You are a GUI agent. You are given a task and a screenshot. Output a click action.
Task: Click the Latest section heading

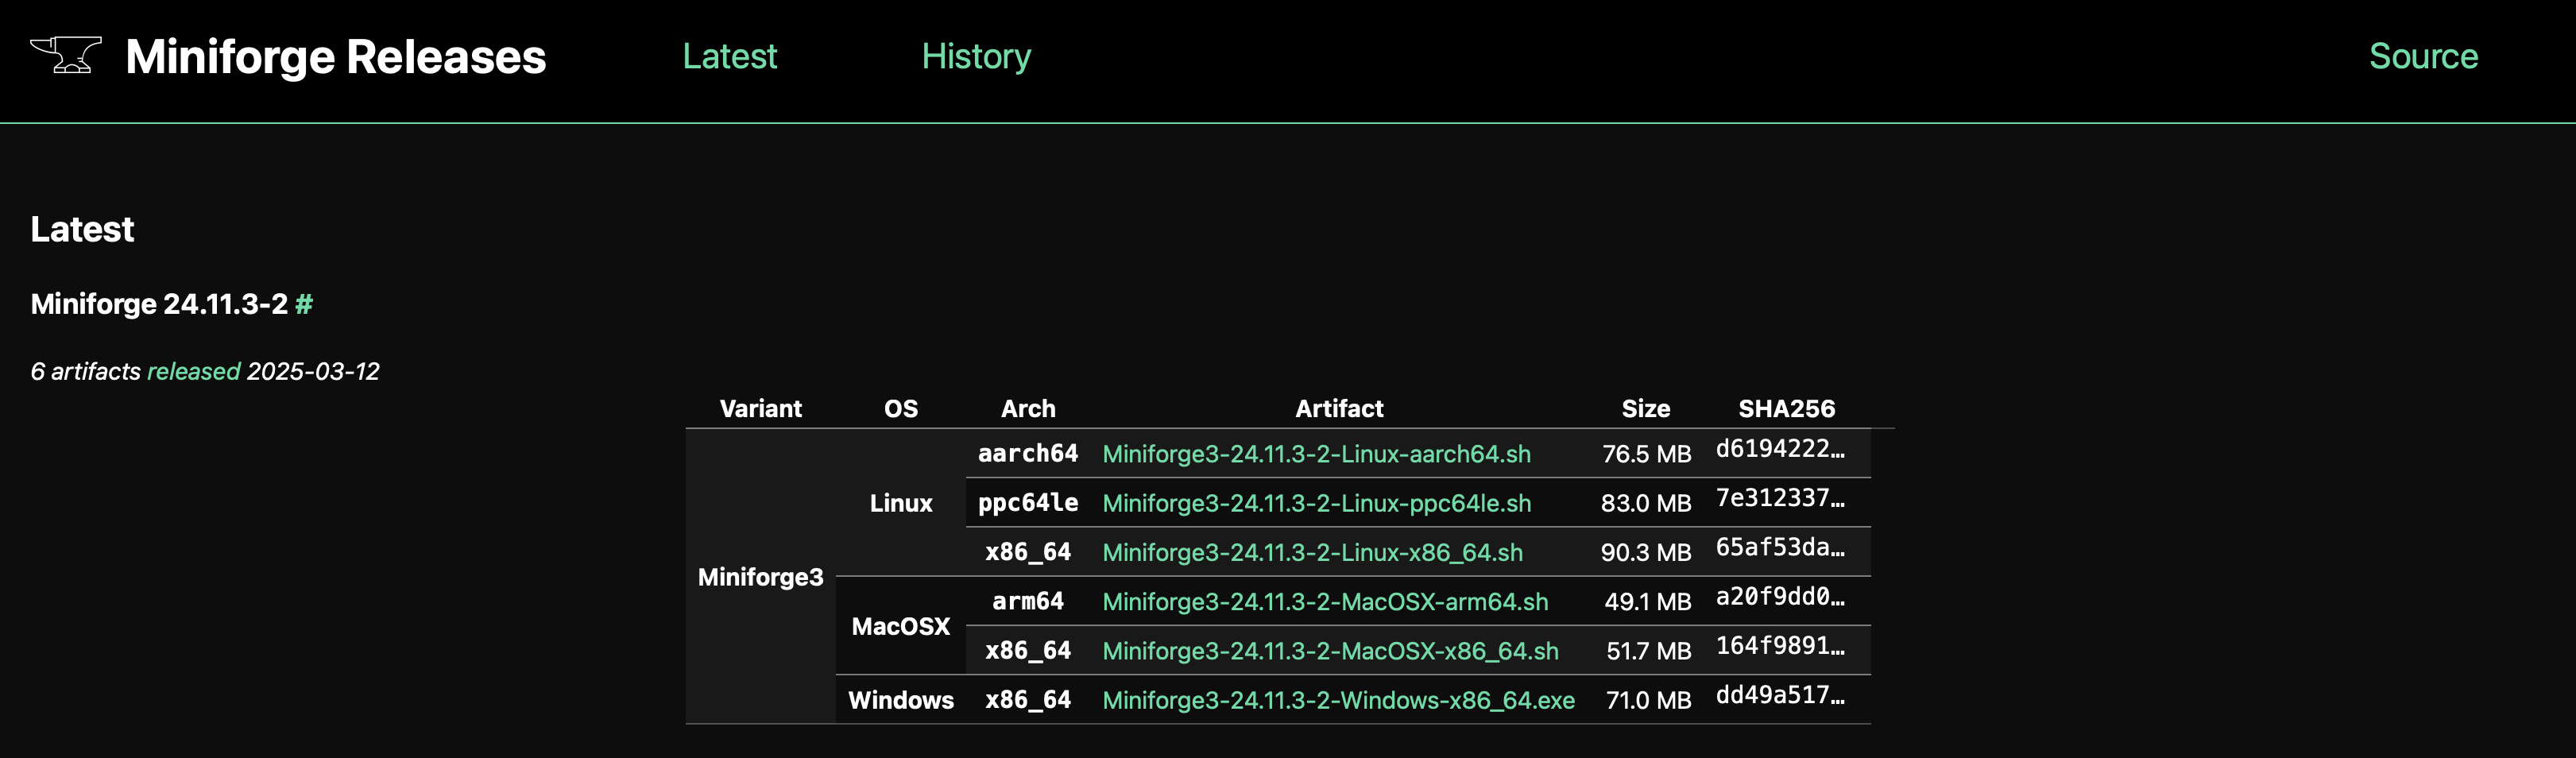coord(82,230)
